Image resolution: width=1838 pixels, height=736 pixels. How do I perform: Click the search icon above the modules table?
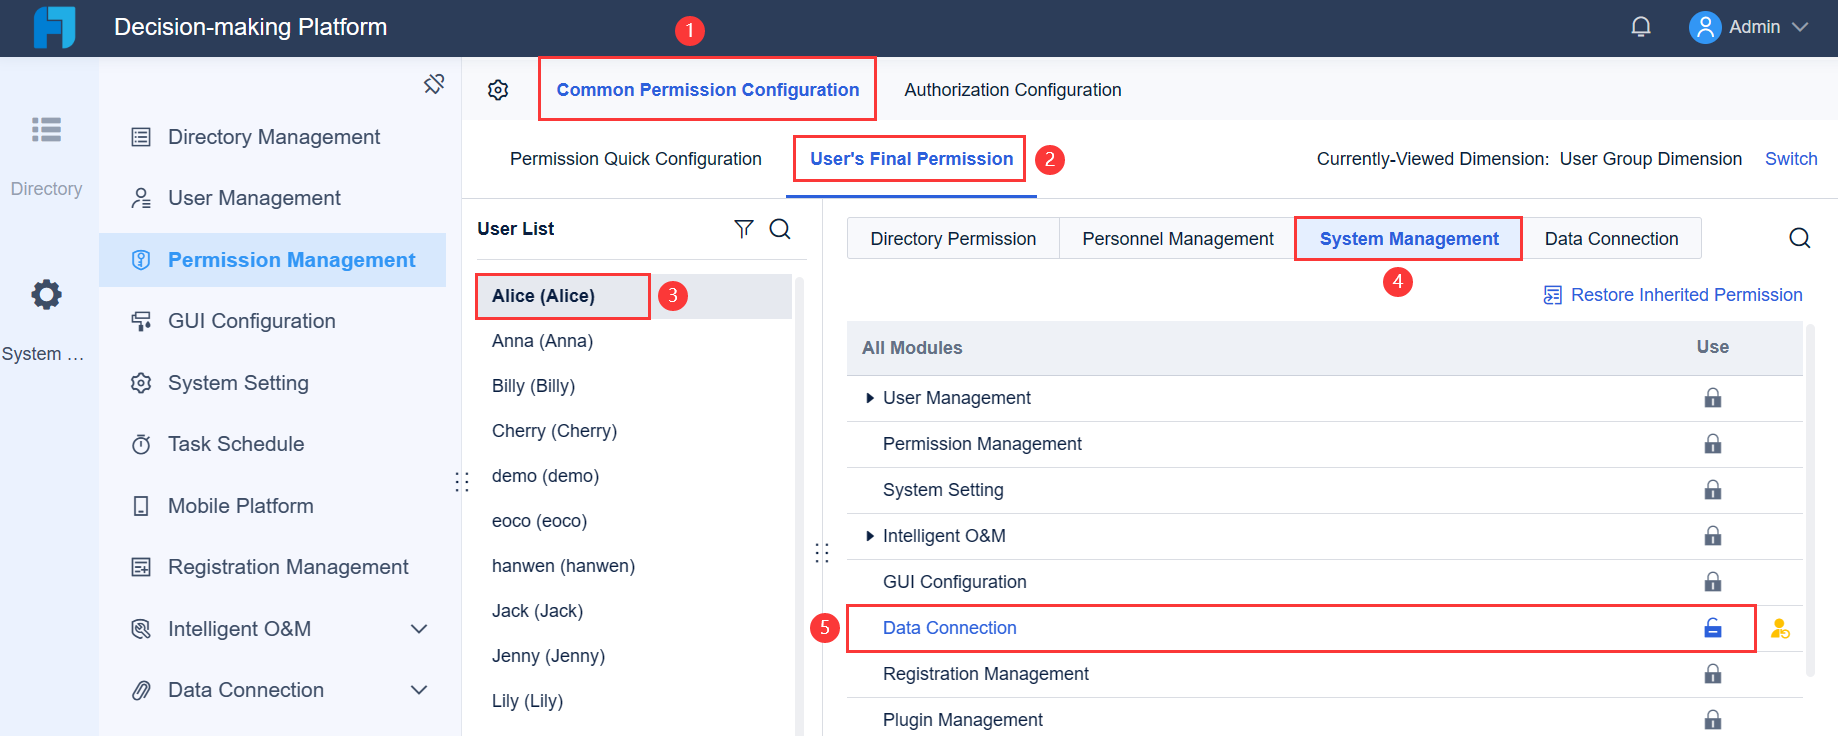point(1799,238)
